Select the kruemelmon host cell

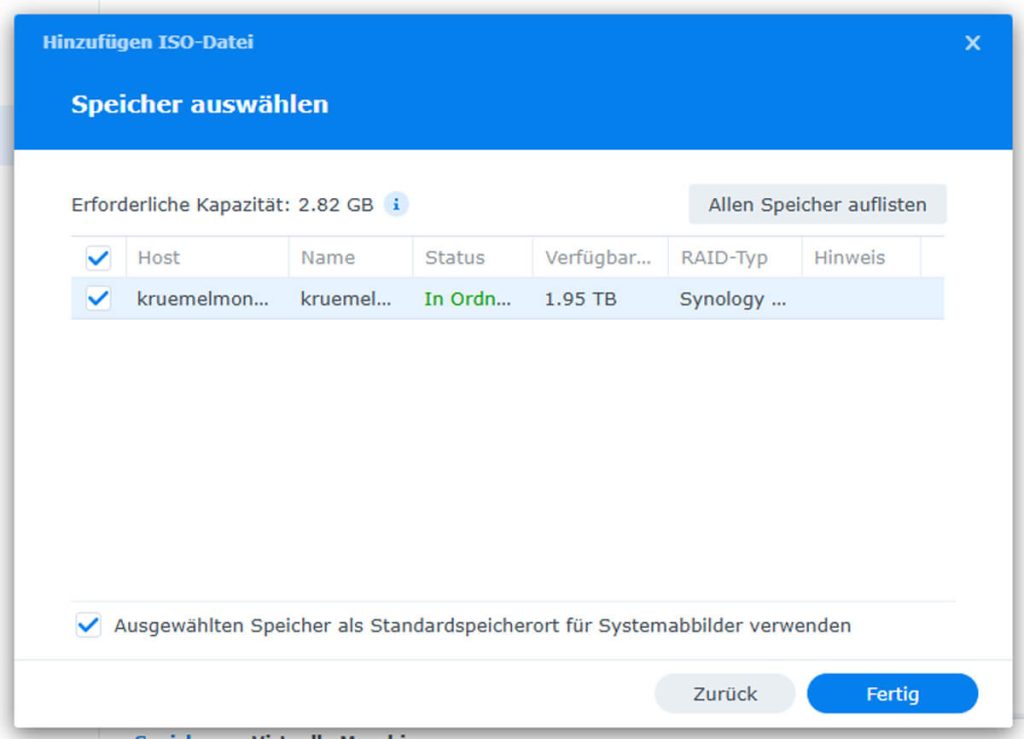203,299
